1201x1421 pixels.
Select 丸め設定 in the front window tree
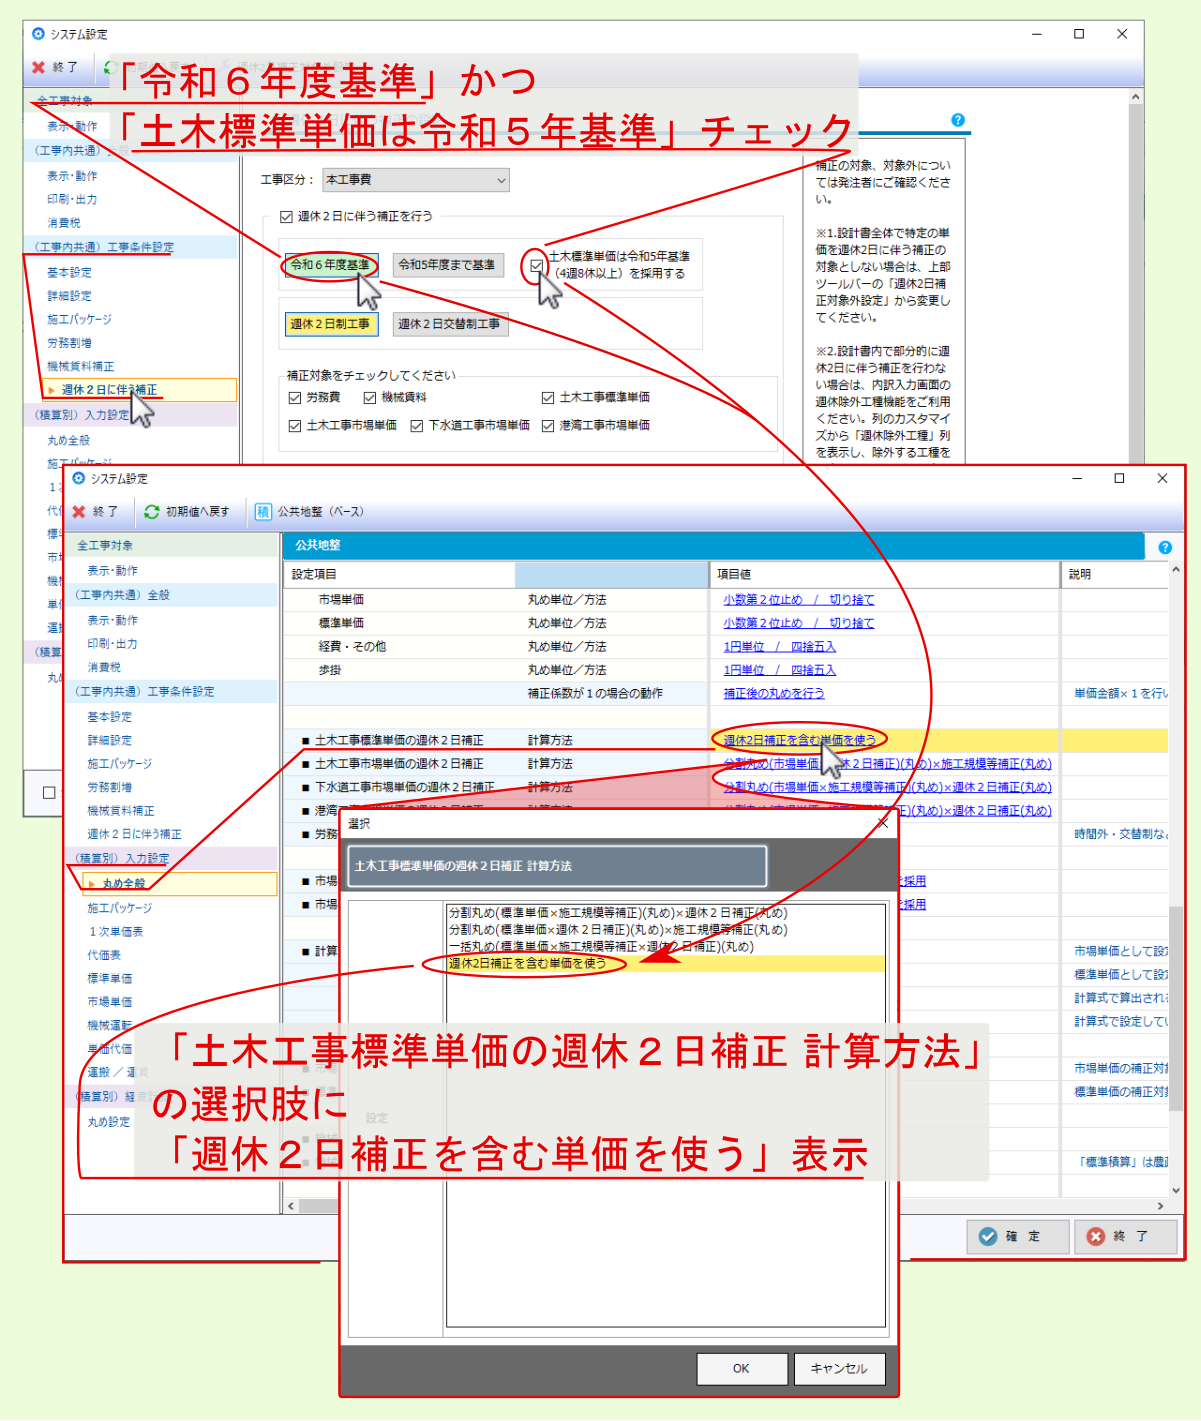click(109, 1122)
